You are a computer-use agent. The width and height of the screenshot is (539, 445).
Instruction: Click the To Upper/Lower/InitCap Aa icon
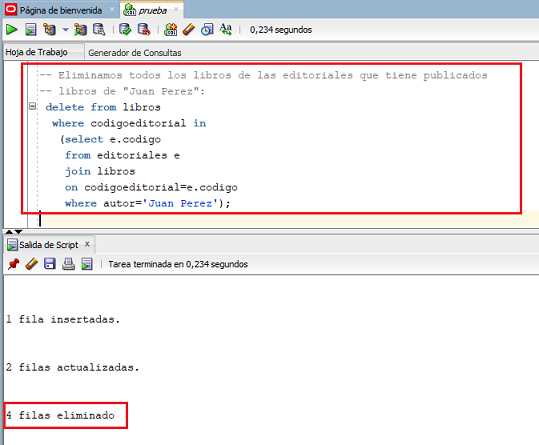226,30
